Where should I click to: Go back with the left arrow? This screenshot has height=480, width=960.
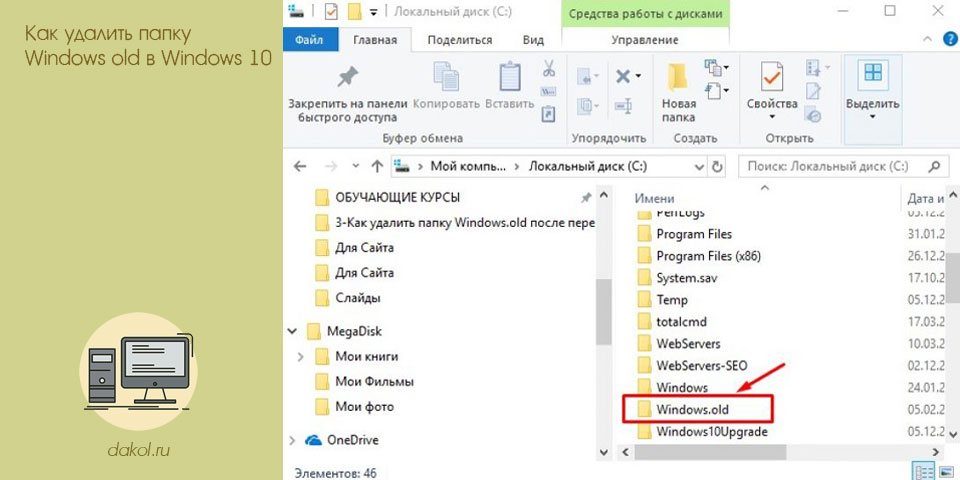pyautogui.click(x=300, y=167)
